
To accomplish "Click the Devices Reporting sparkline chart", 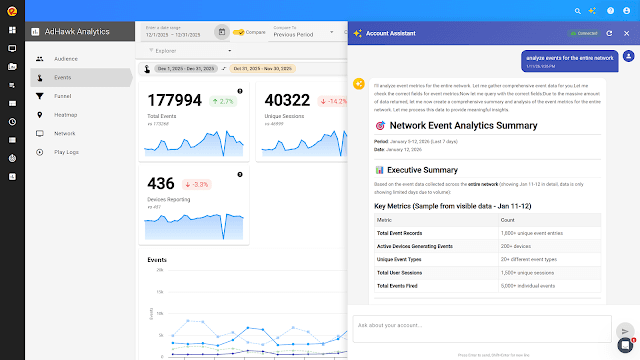I will point(194,226).
